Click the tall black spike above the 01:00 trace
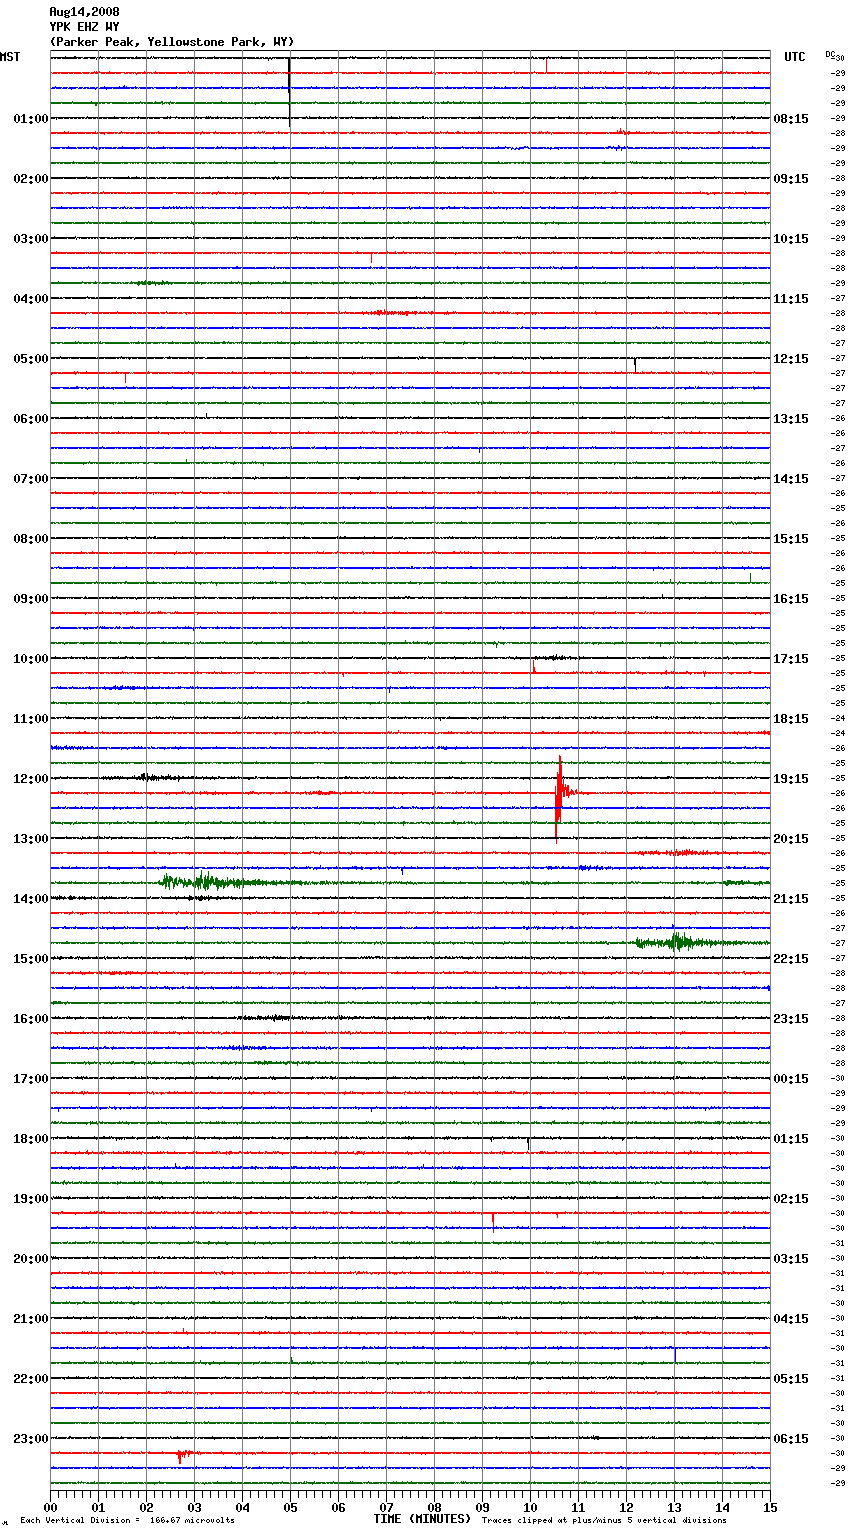Image resolution: width=850 pixels, height=1534 pixels. [289, 91]
